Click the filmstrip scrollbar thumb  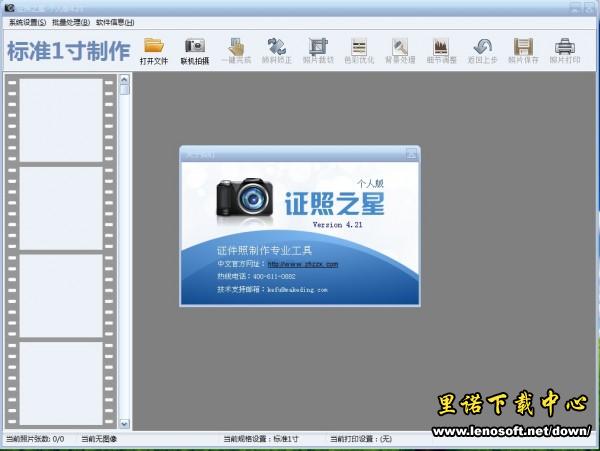point(124,90)
